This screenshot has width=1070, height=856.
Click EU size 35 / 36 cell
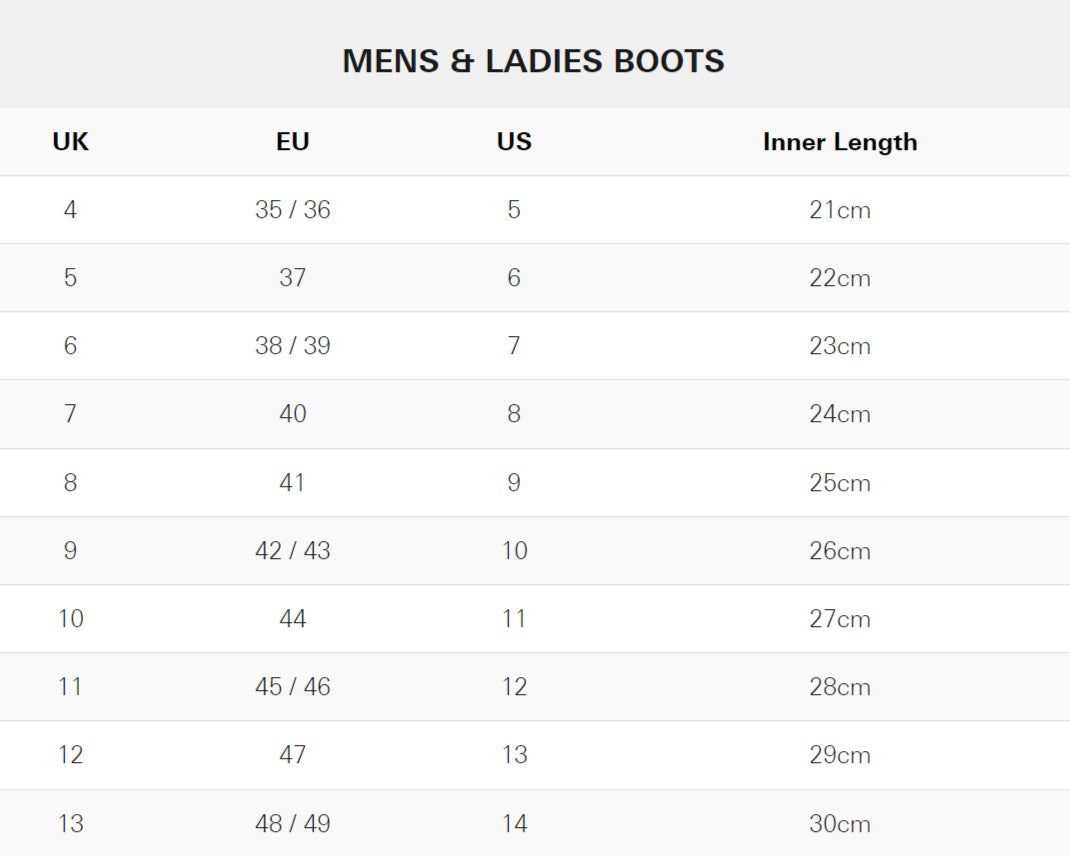(x=292, y=210)
